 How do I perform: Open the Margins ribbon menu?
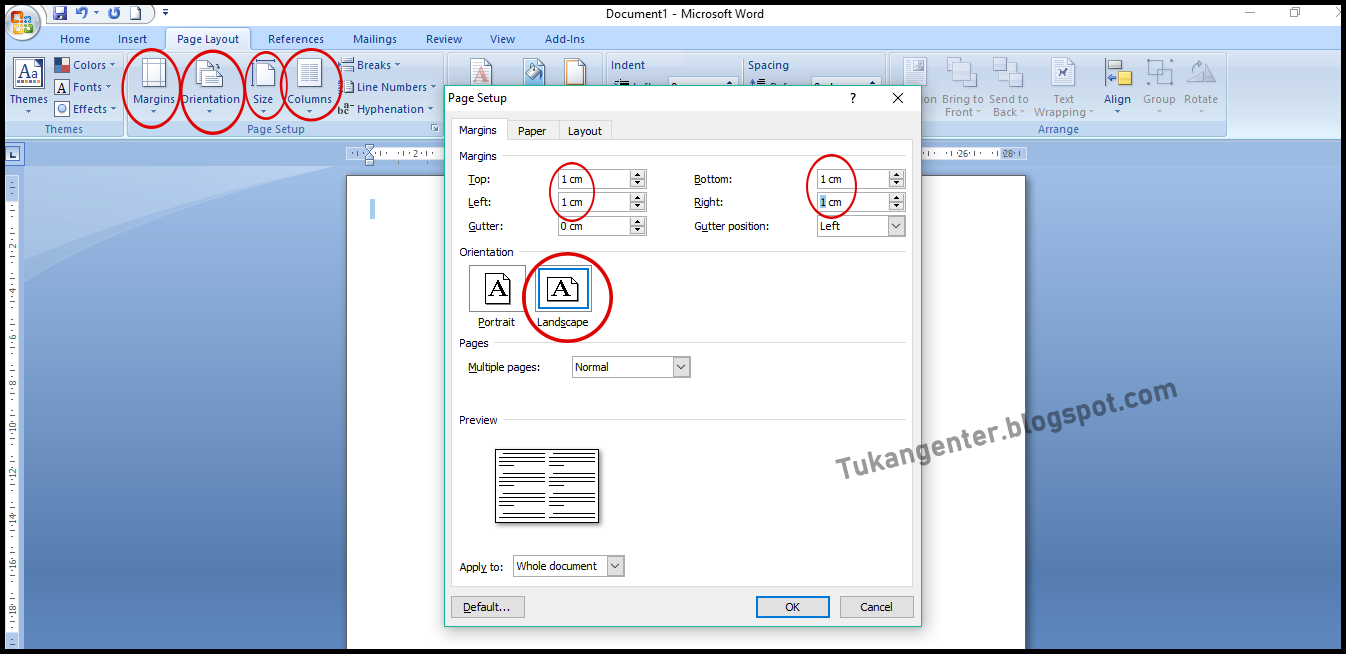click(153, 87)
